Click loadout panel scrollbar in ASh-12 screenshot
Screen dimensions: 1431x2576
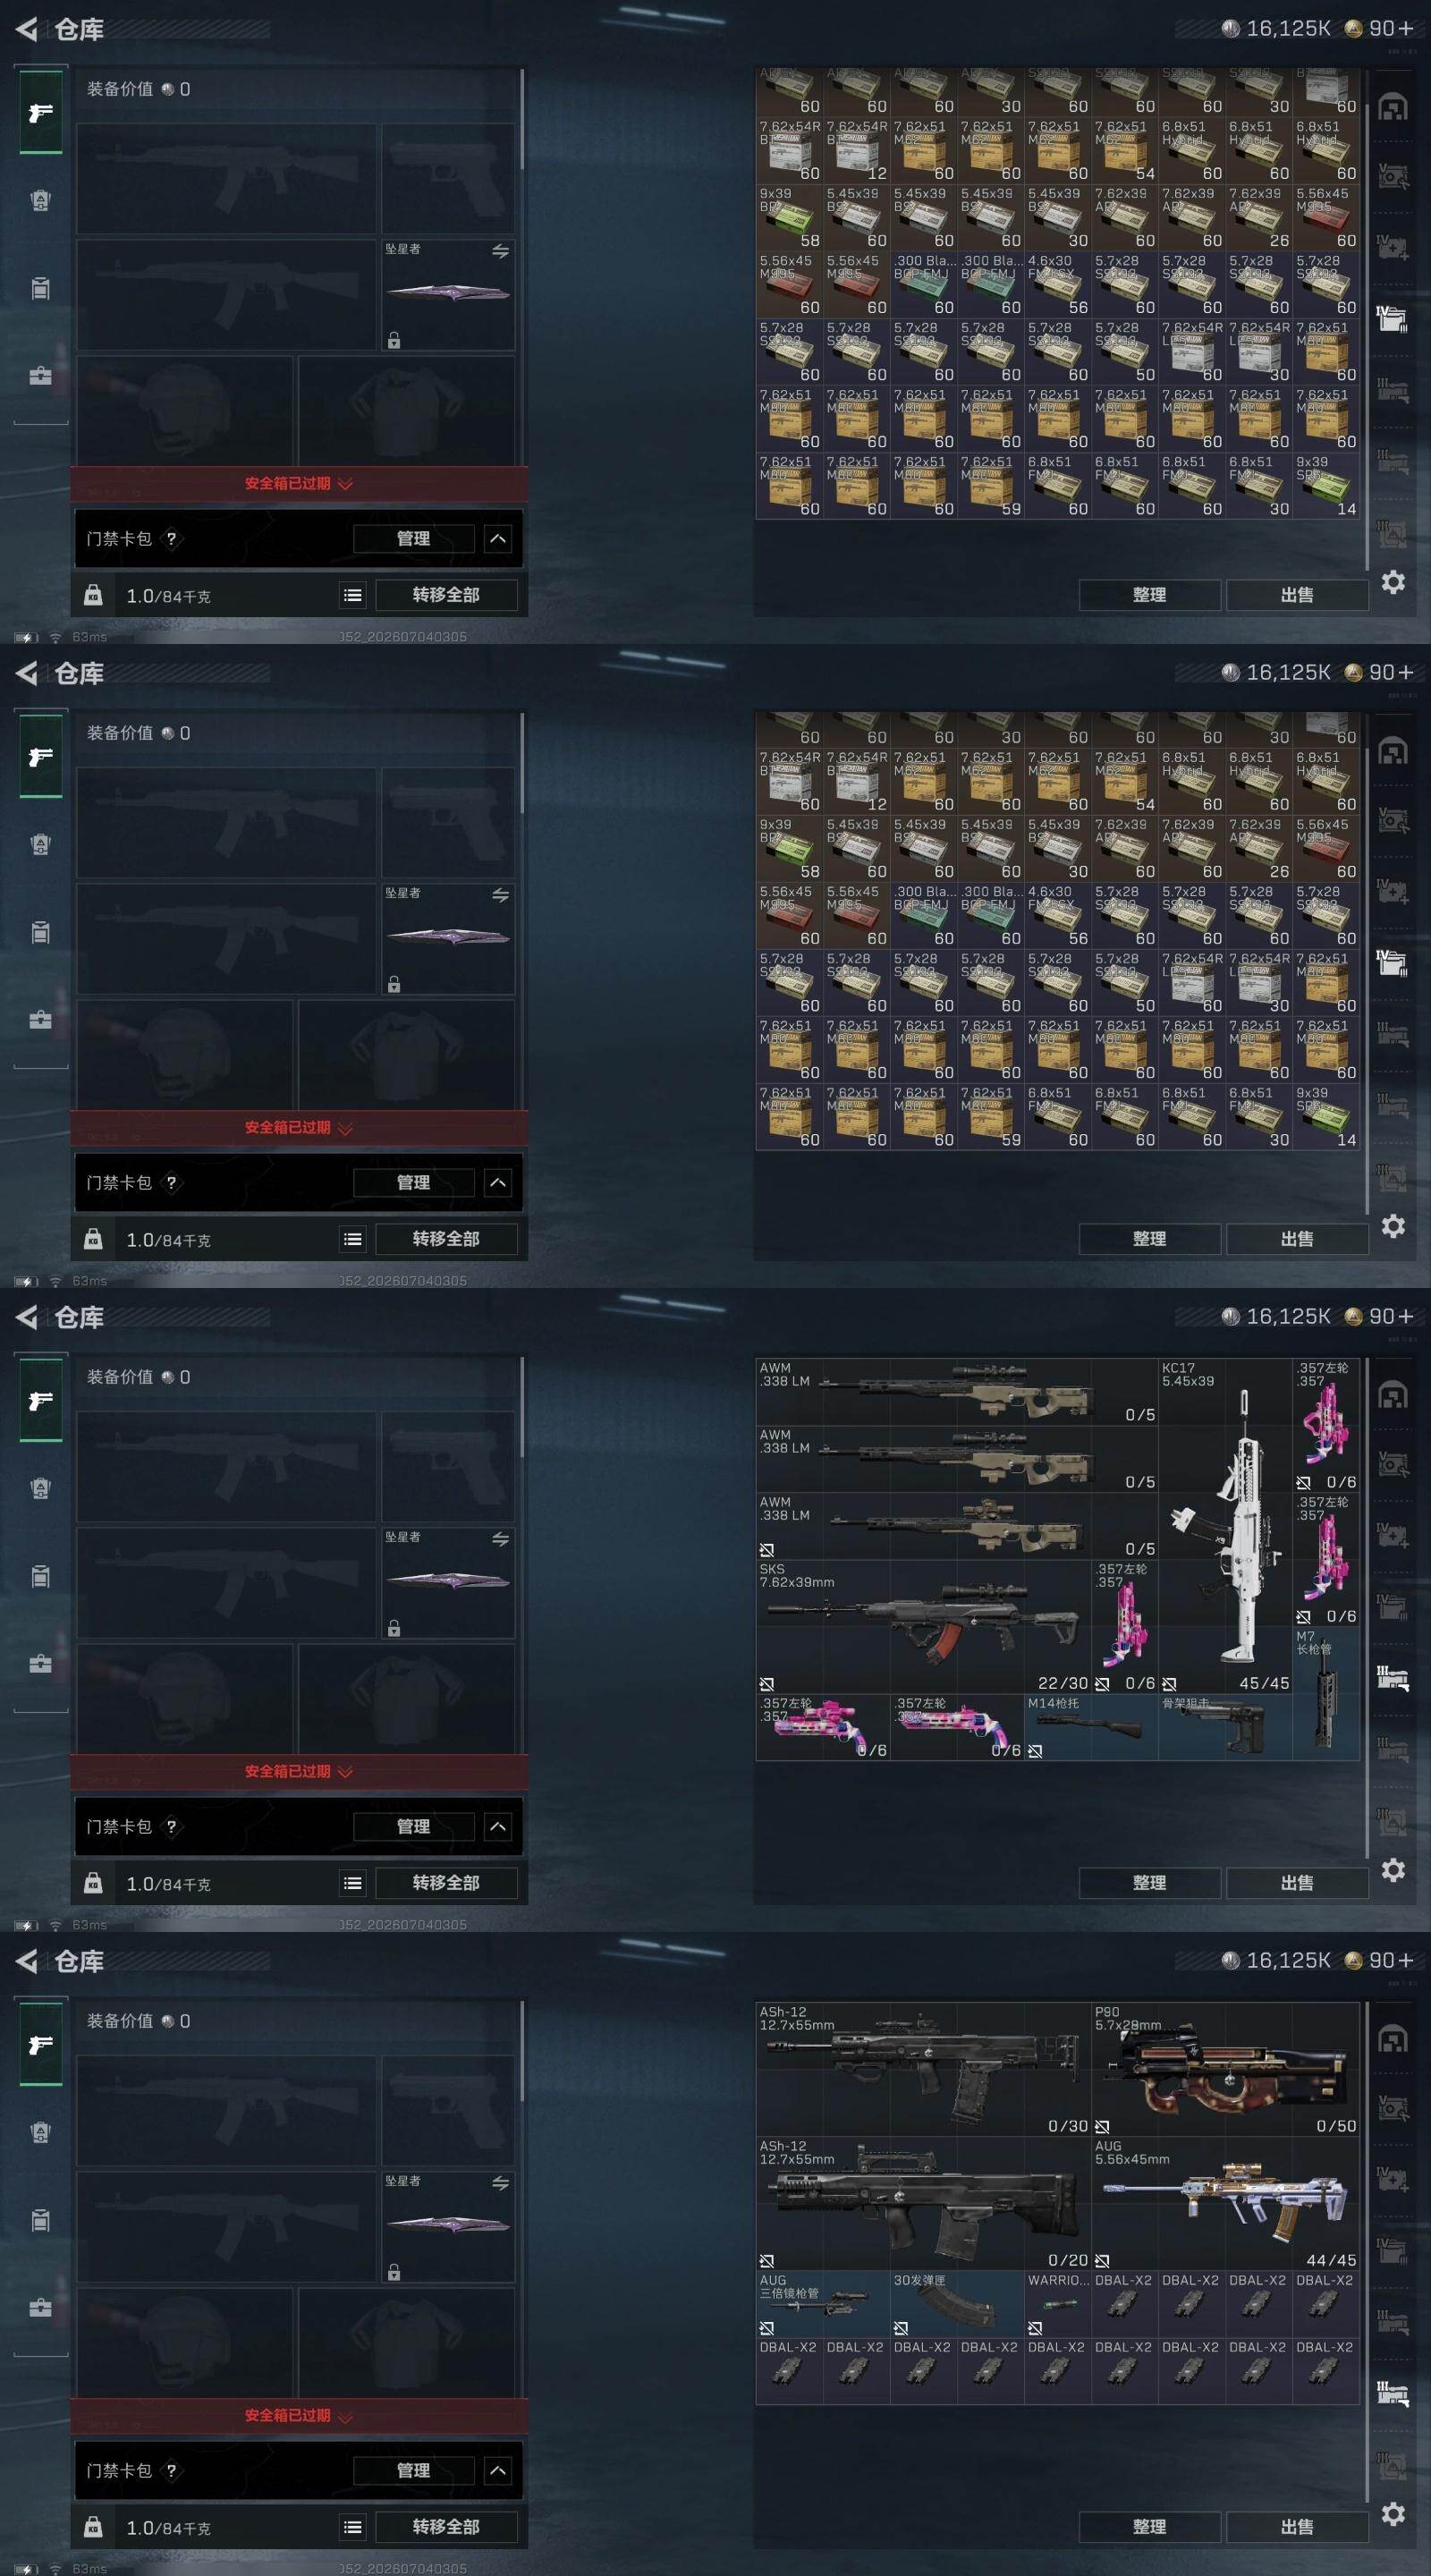click(x=522, y=2052)
